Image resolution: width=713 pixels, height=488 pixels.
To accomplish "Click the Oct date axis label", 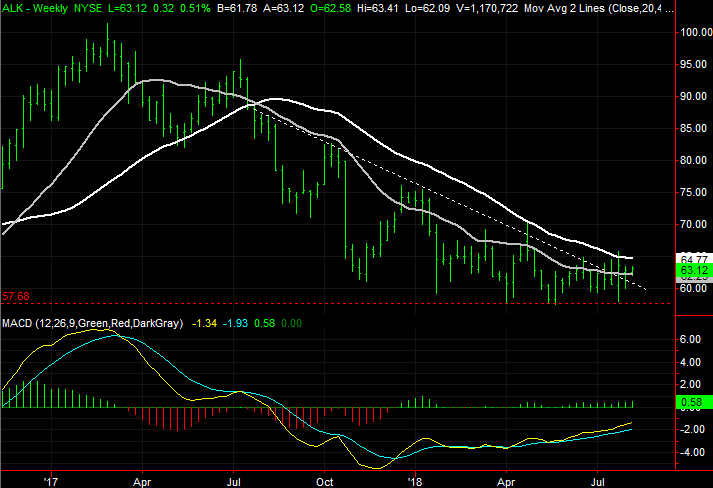I will (325, 482).
